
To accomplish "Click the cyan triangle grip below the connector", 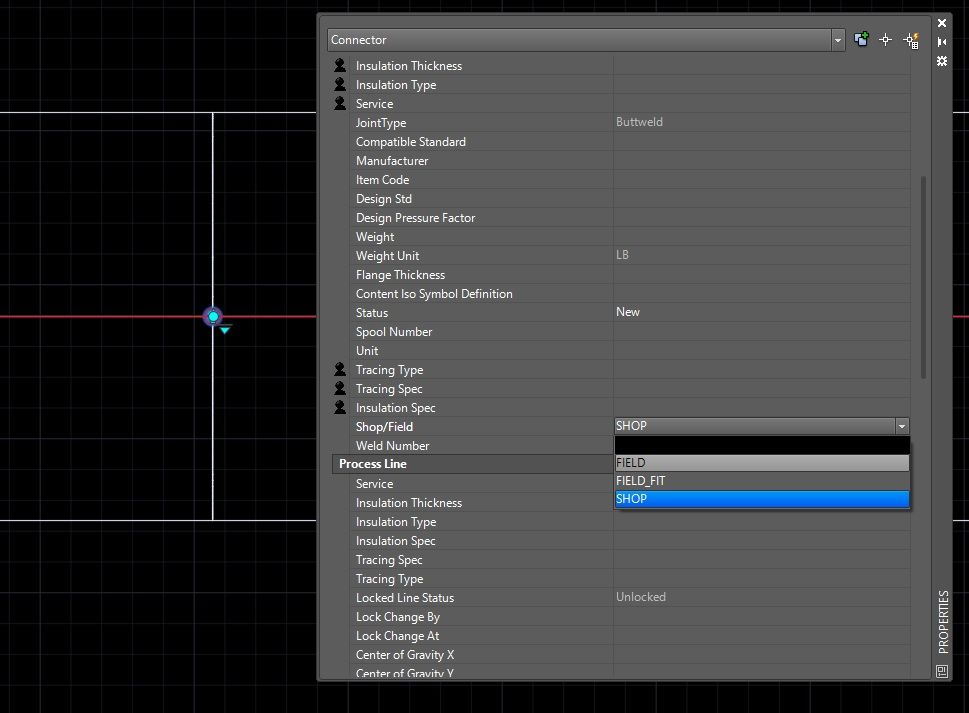I will tap(225, 330).
